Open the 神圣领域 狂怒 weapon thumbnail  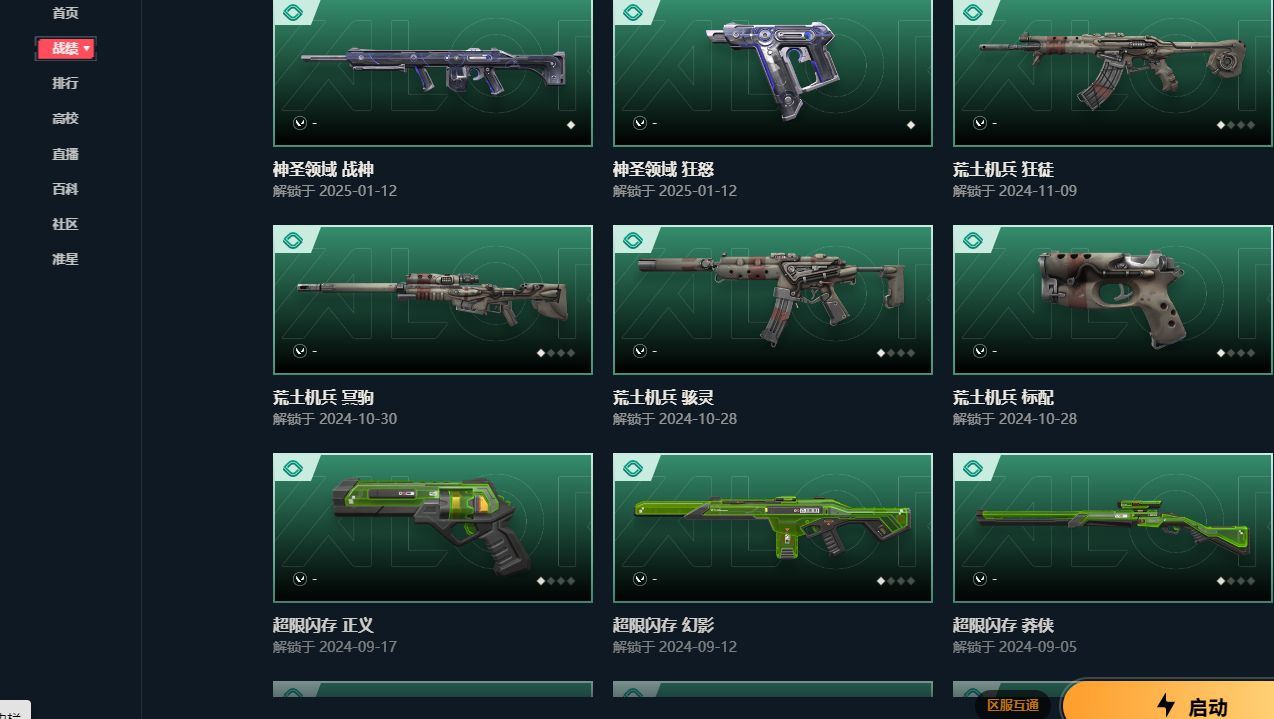773,73
